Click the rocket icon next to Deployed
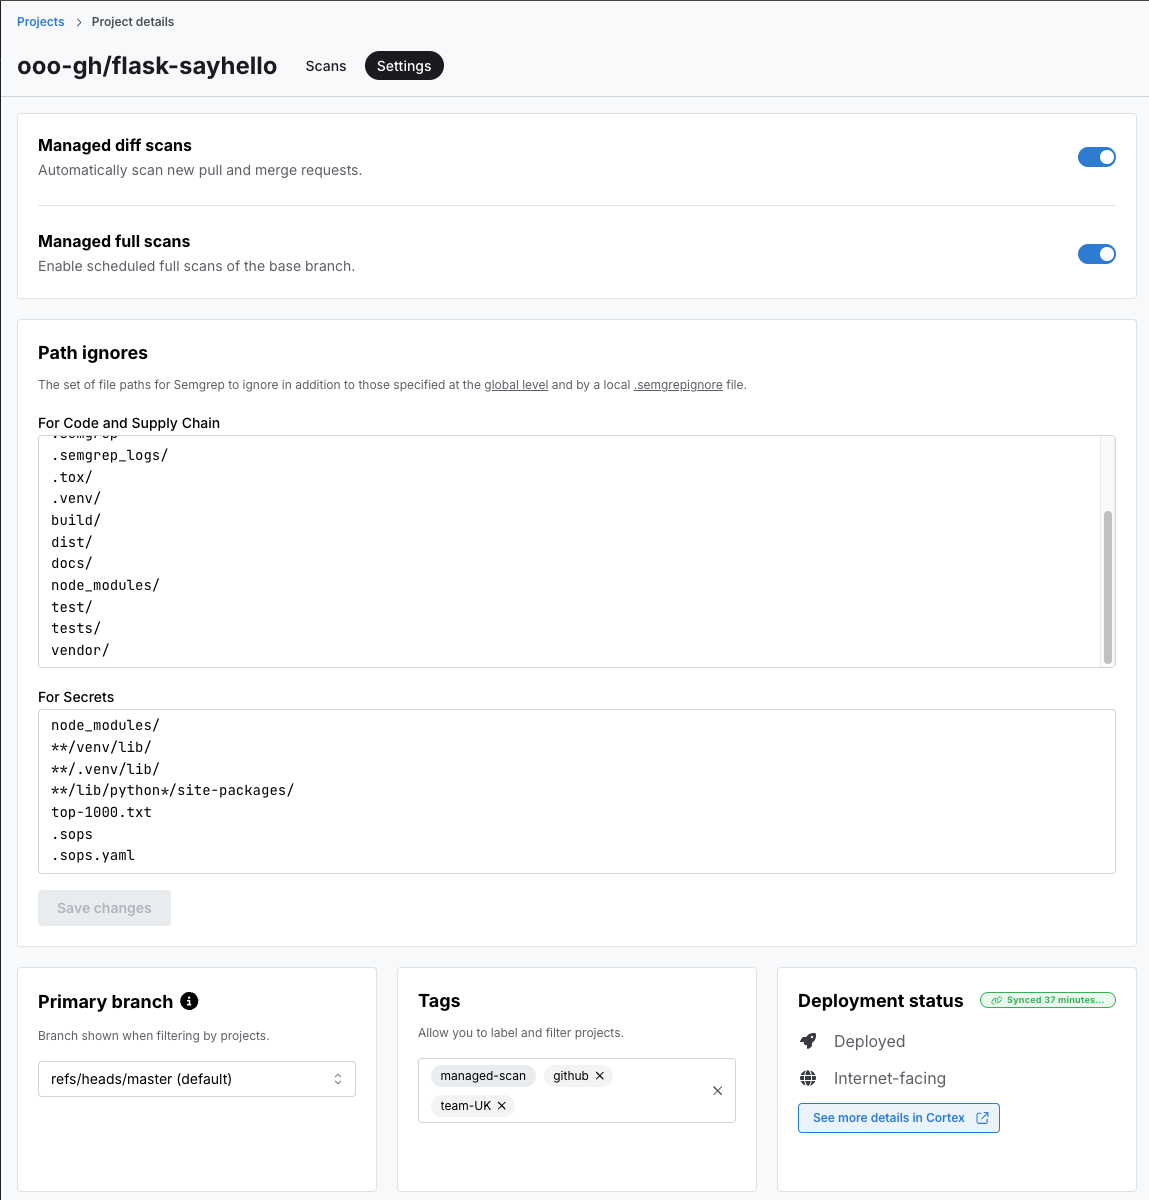This screenshot has width=1149, height=1200. click(x=808, y=1041)
